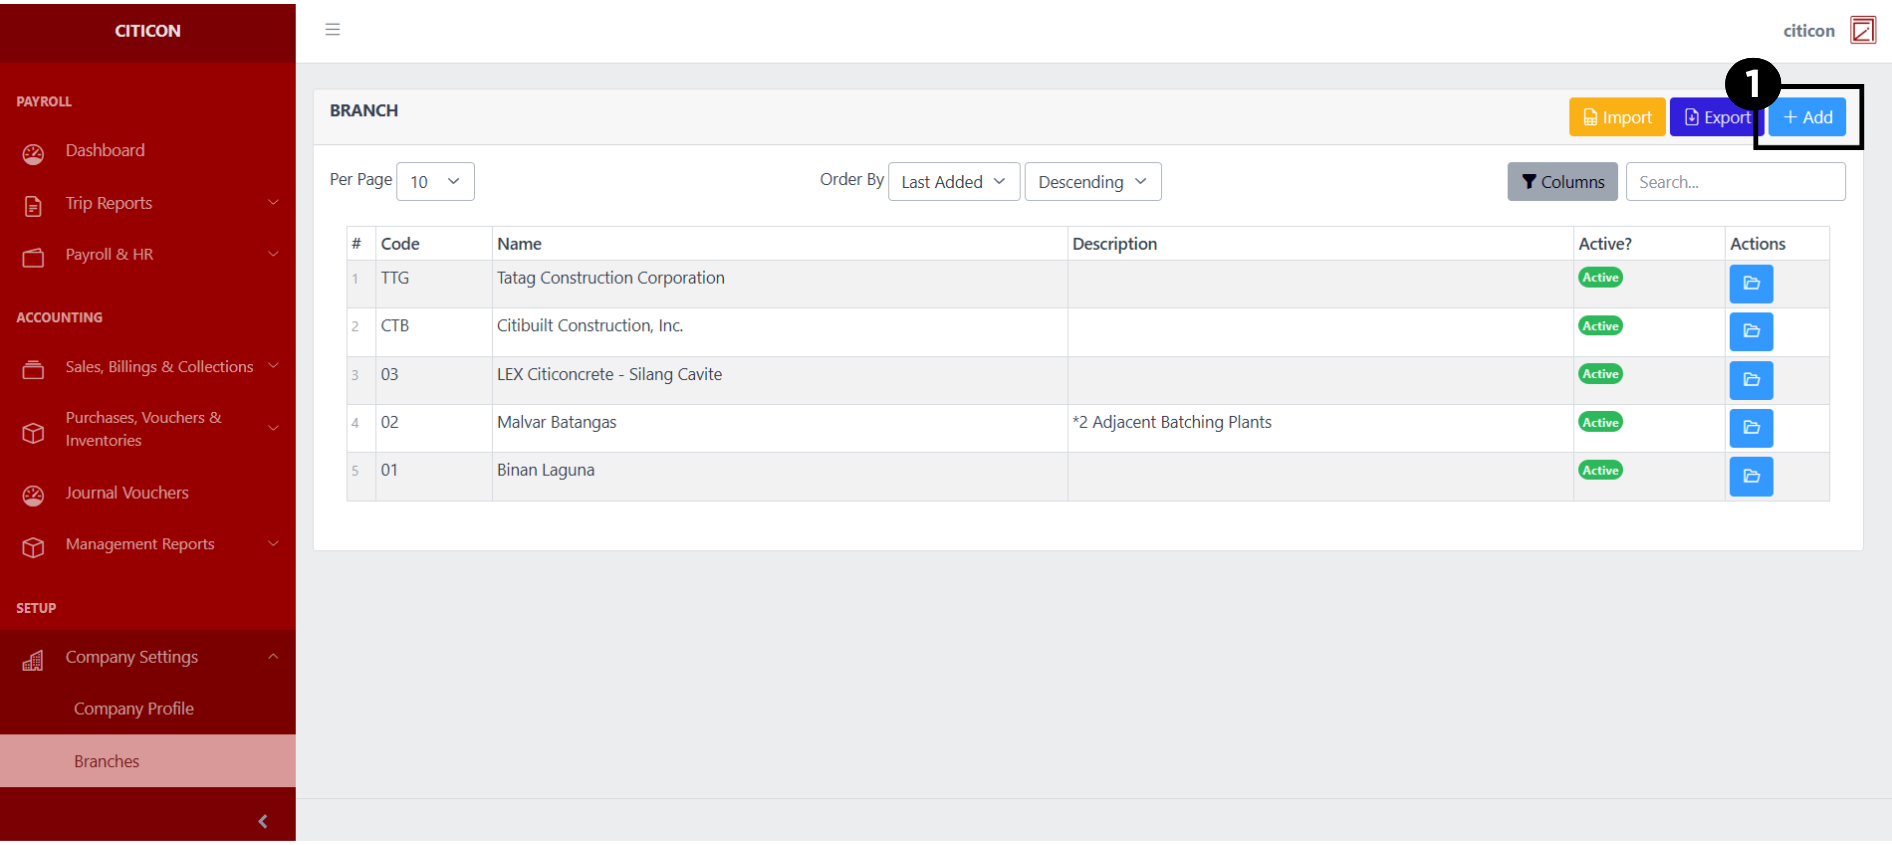
Task: Open folder action for Malvar Batangas row
Action: 1750,428
